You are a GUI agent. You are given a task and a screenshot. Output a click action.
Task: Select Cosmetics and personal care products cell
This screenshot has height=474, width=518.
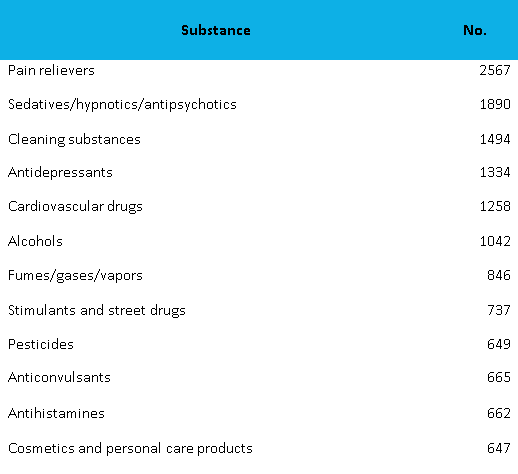tap(130, 449)
